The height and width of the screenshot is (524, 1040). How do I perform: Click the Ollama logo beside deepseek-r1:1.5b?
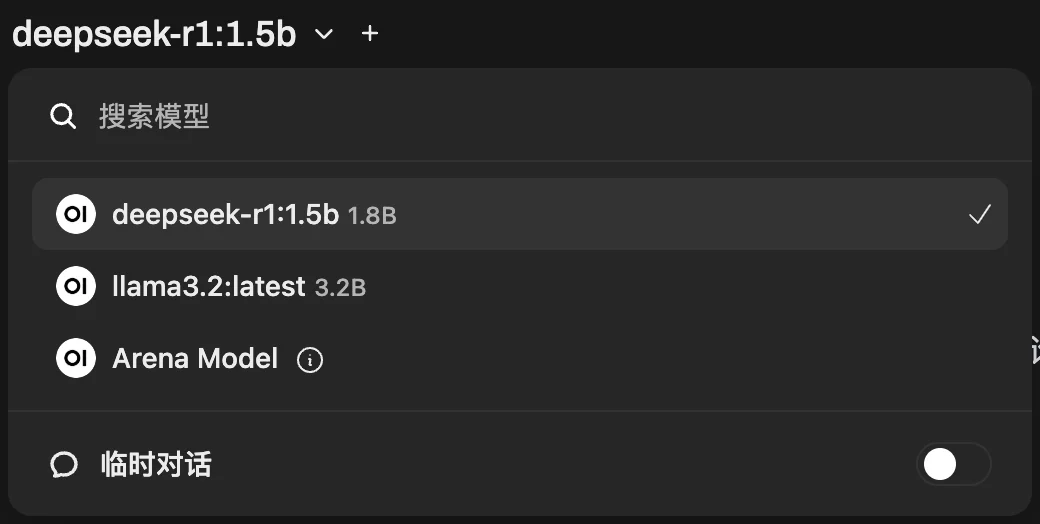(x=76, y=214)
